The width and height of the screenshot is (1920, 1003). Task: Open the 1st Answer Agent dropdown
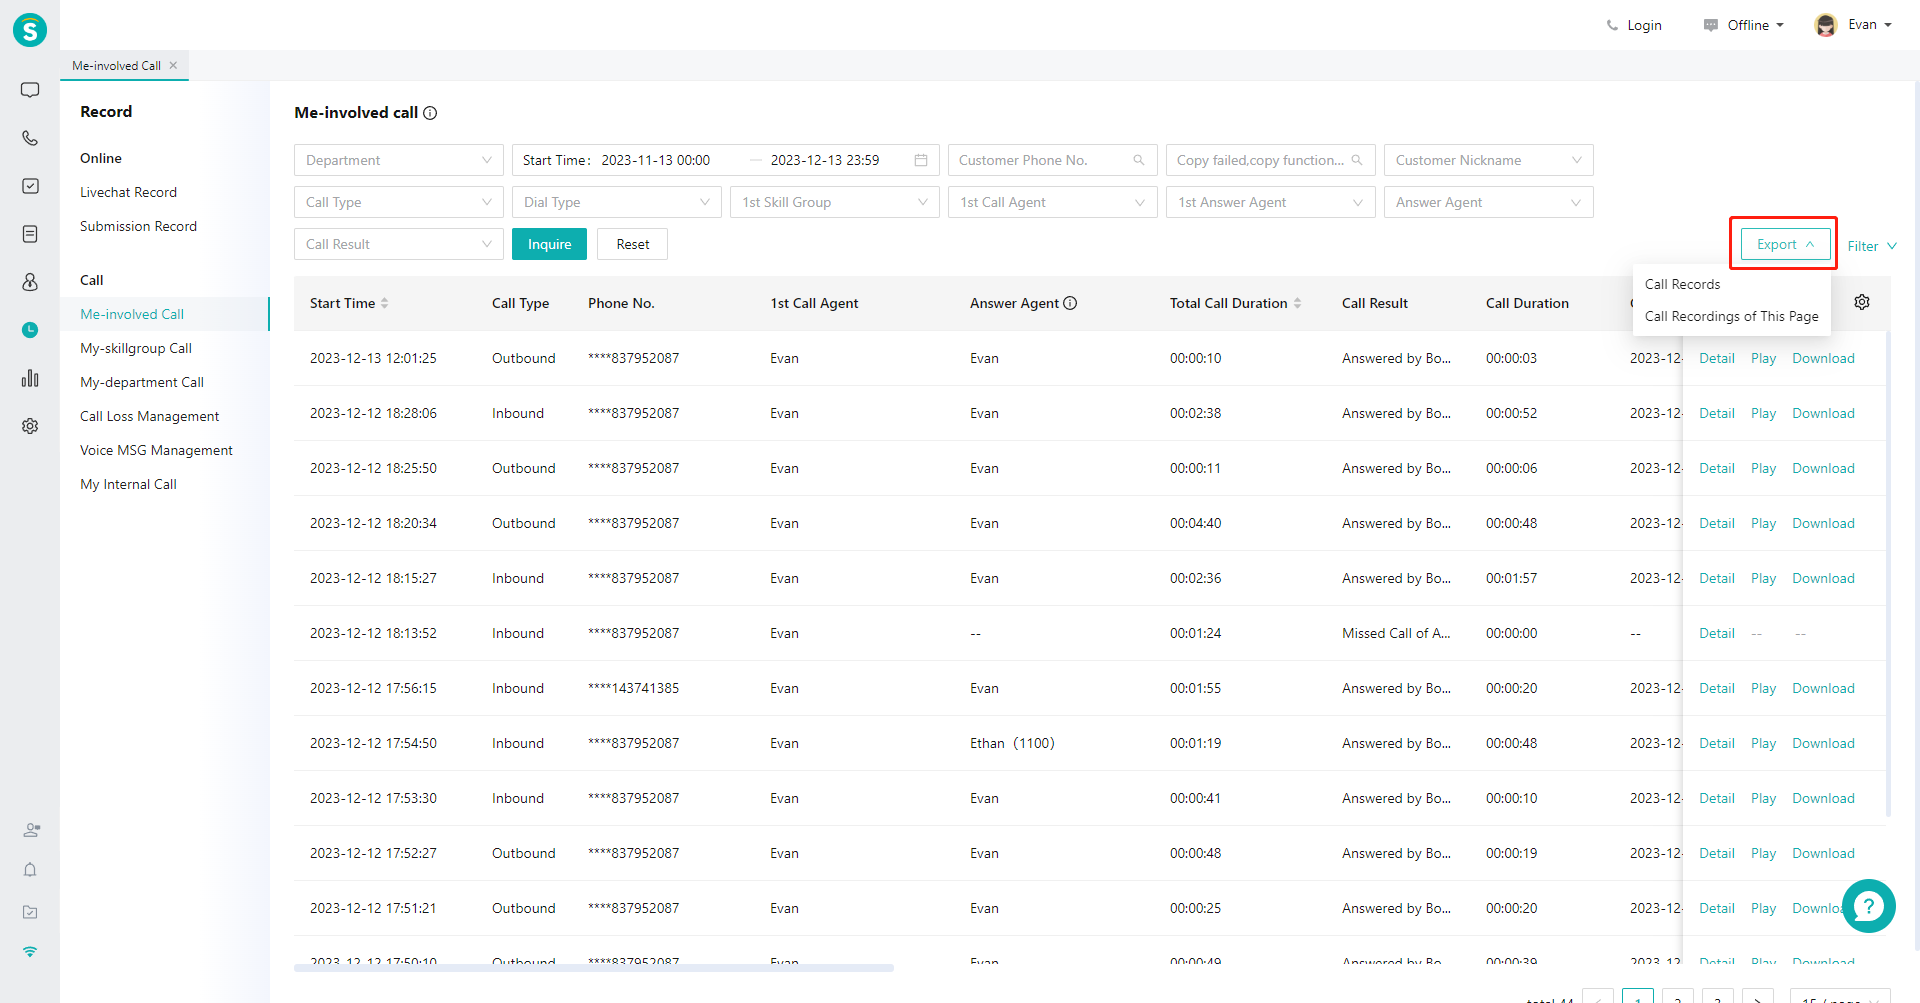(x=1271, y=202)
